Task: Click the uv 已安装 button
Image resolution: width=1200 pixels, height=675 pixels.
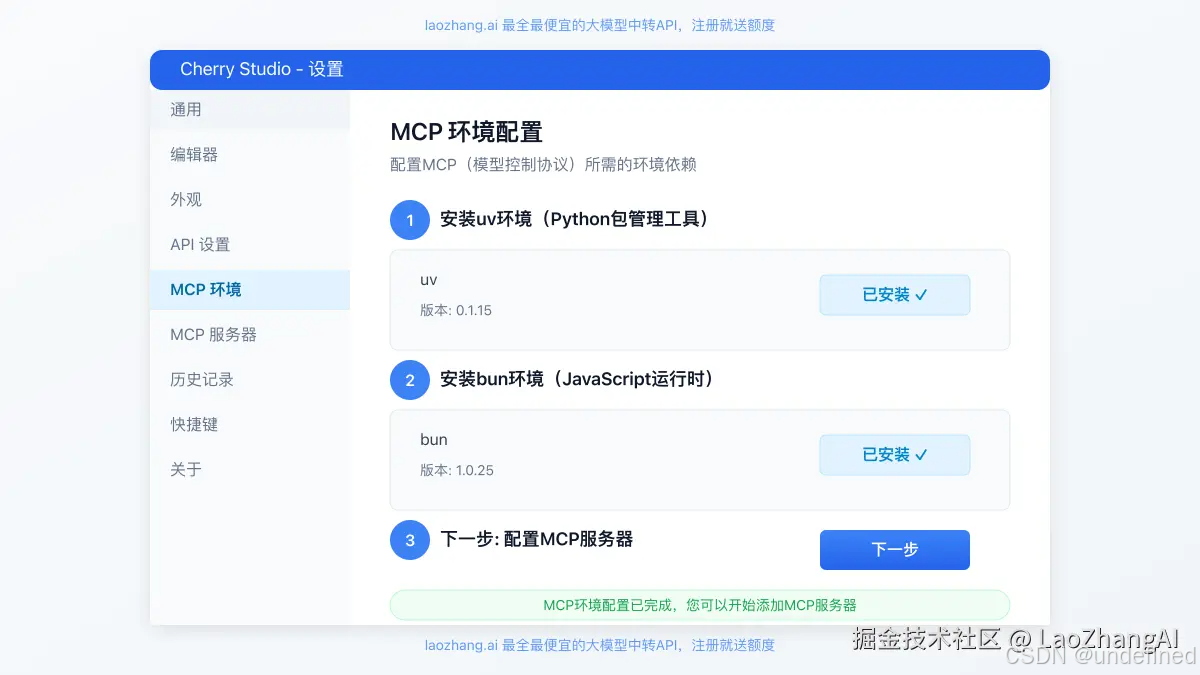Action: point(895,295)
